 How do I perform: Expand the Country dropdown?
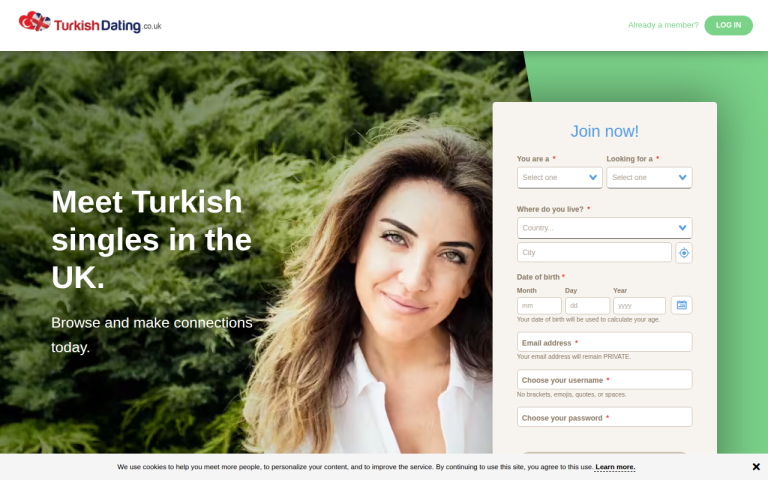point(604,228)
